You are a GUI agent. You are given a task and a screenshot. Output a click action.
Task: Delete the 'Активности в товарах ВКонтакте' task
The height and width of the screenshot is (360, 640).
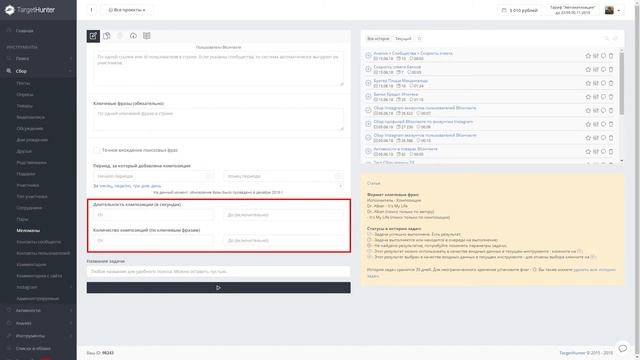point(611,151)
